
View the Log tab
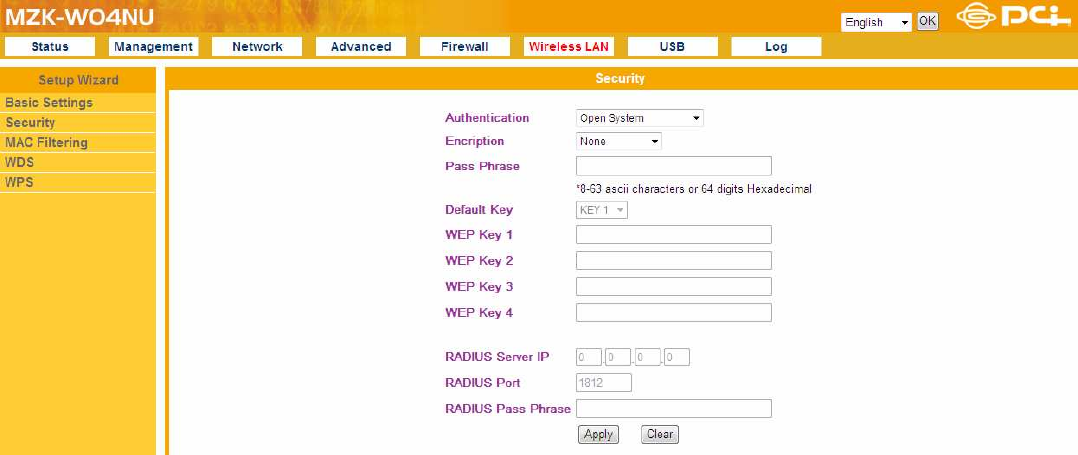pos(776,47)
